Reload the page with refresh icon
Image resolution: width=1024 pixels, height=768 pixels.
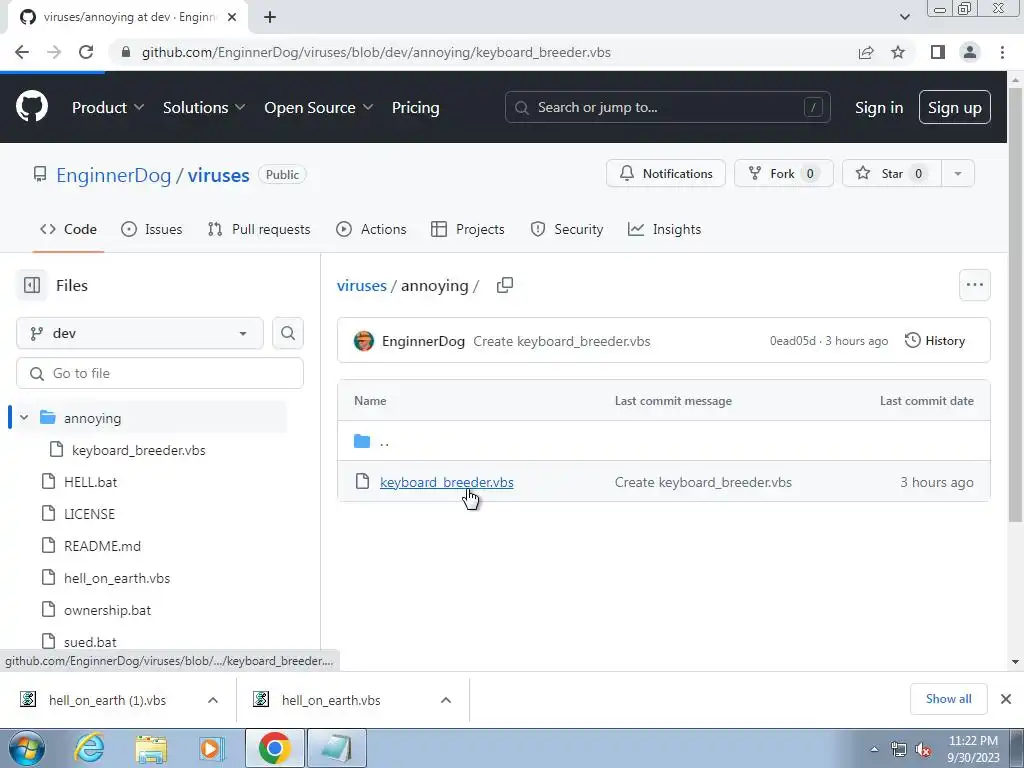pos(86,52)
